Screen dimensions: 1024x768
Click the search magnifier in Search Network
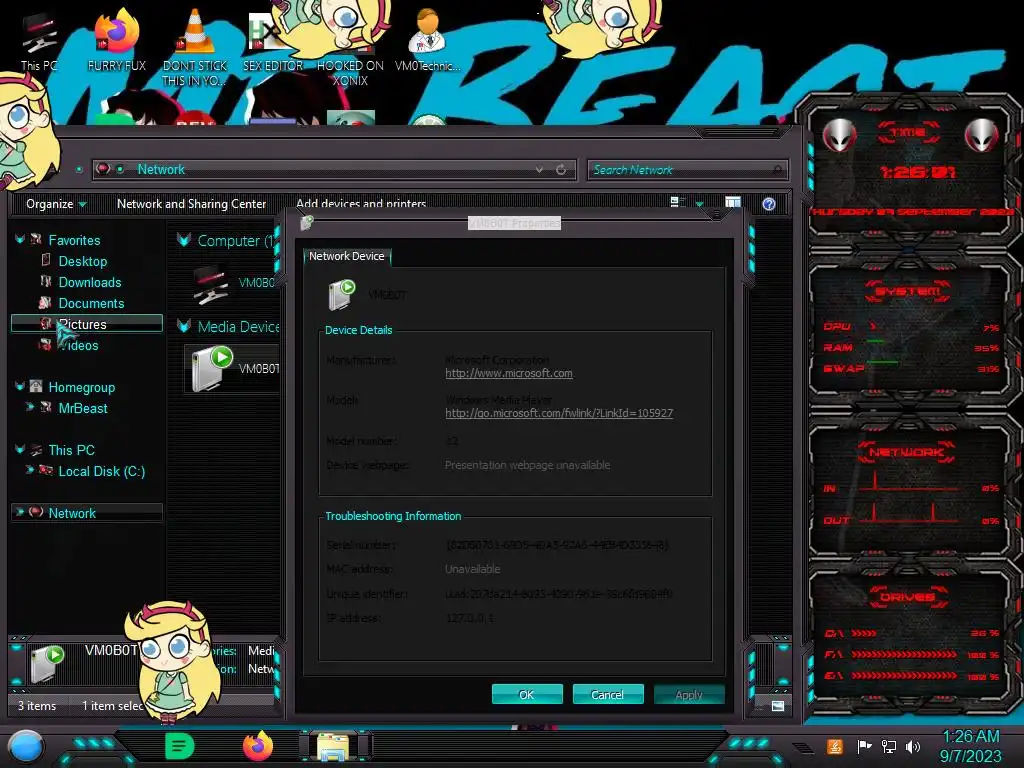pyautogui.click(x=777, y=170)
